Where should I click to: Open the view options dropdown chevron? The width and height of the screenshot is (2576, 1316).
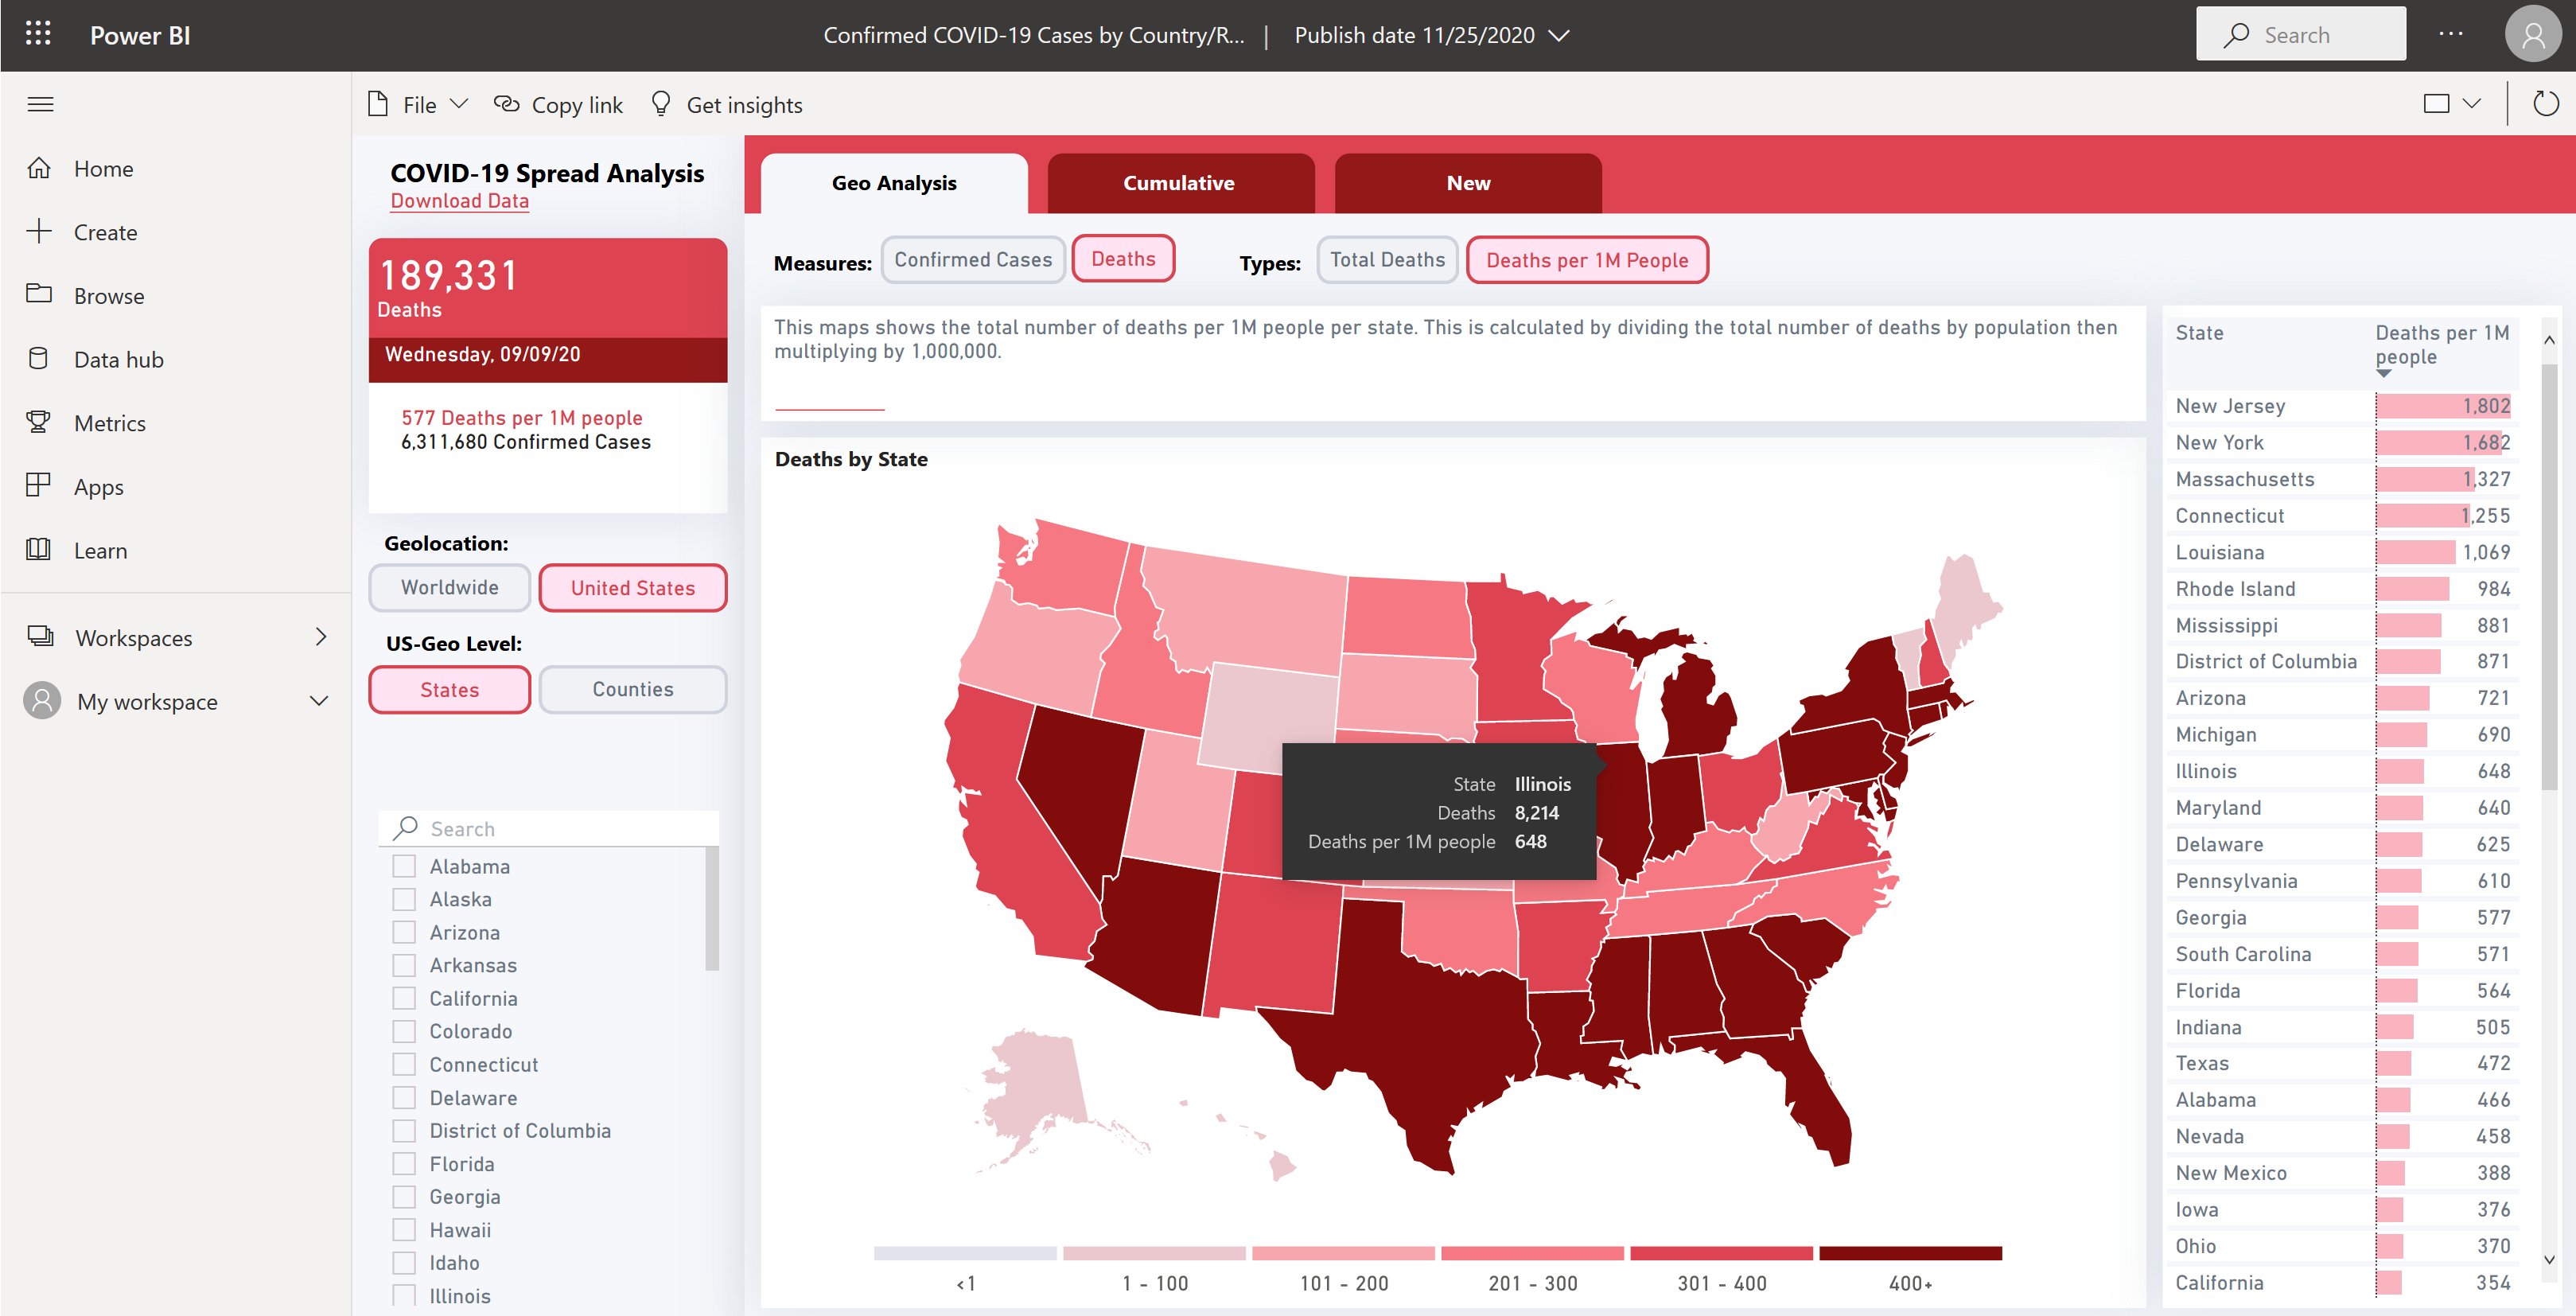(x=2472, y=104)
